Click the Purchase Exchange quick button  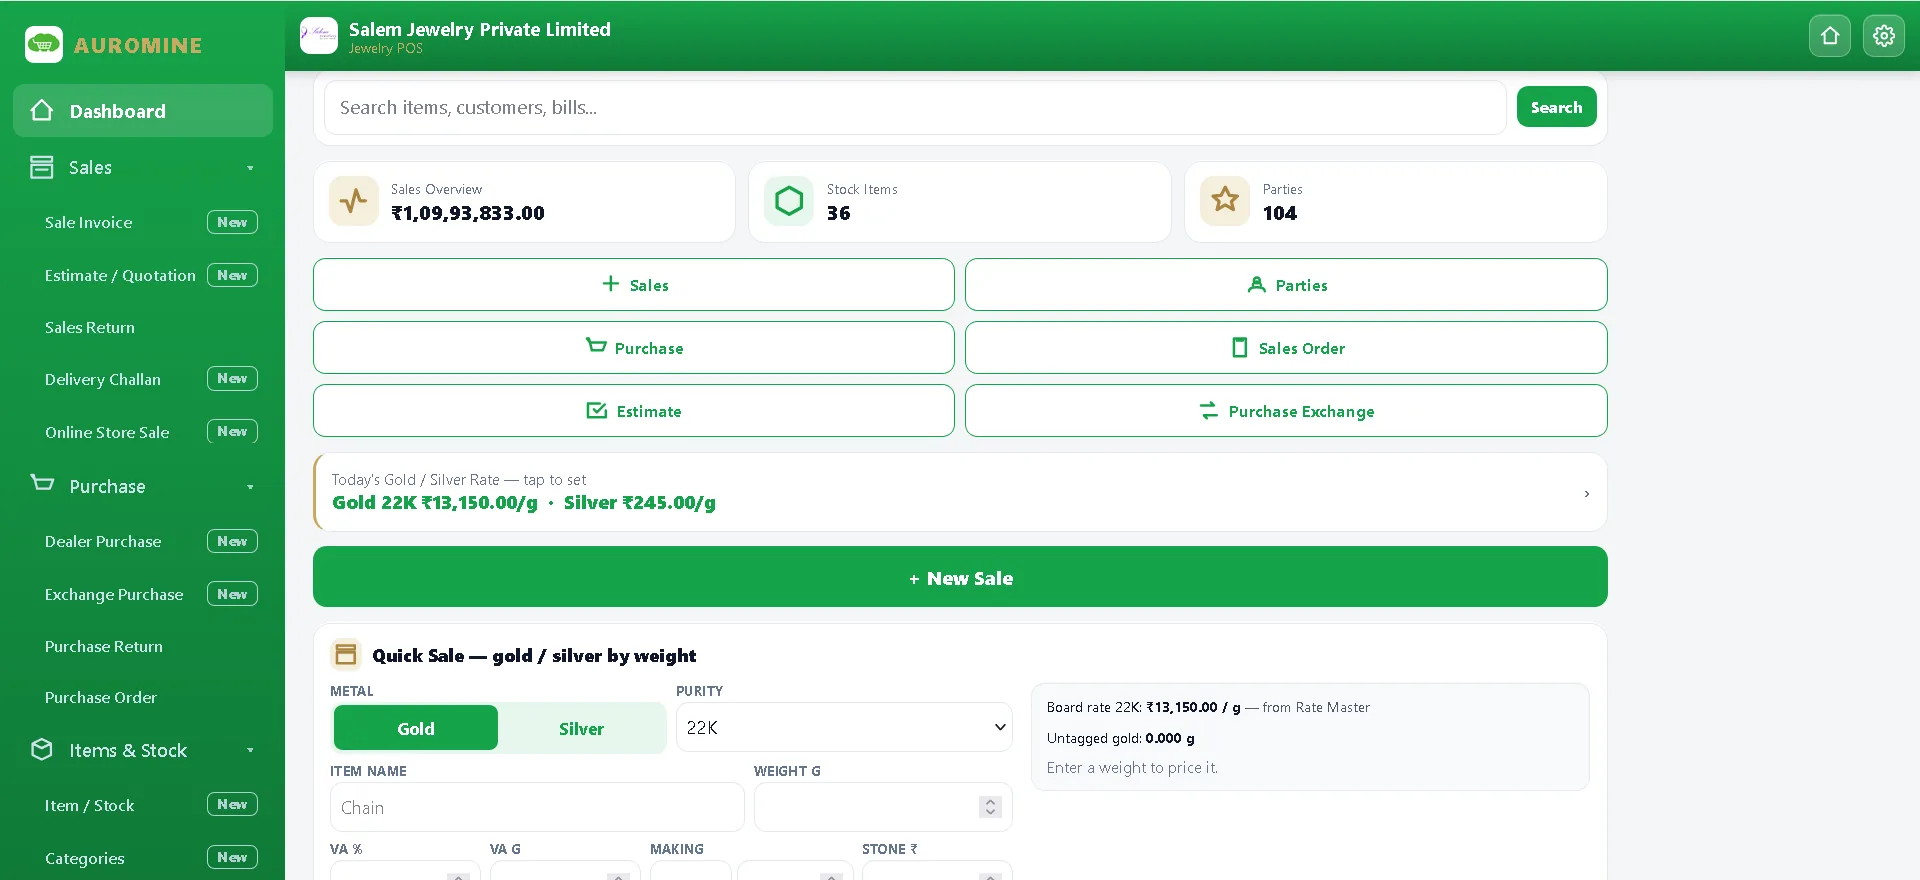pos(1286,411)
